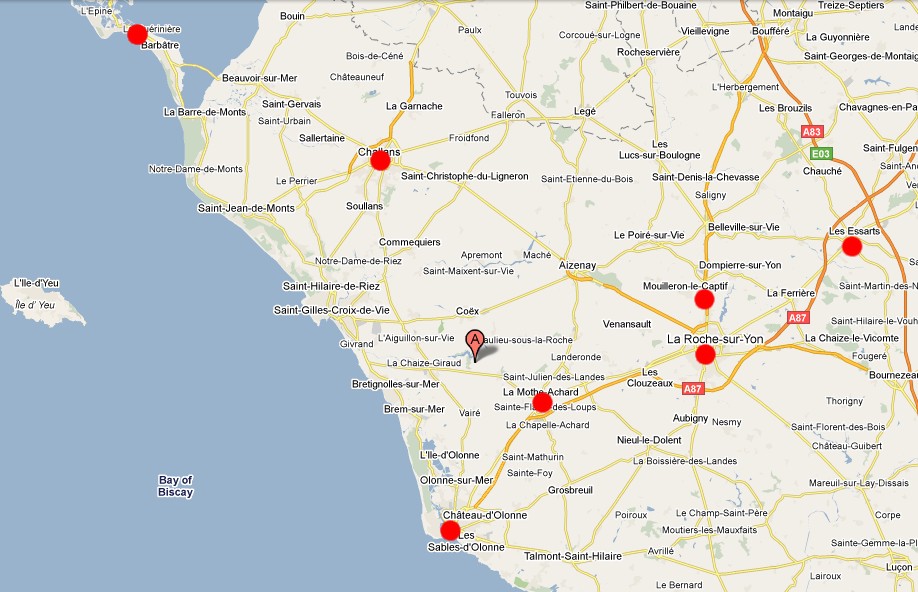Click the A87 shield near Les Clouzeaux
The height and width of the screenshot is (592, 918).
click(x=693, y=388)
